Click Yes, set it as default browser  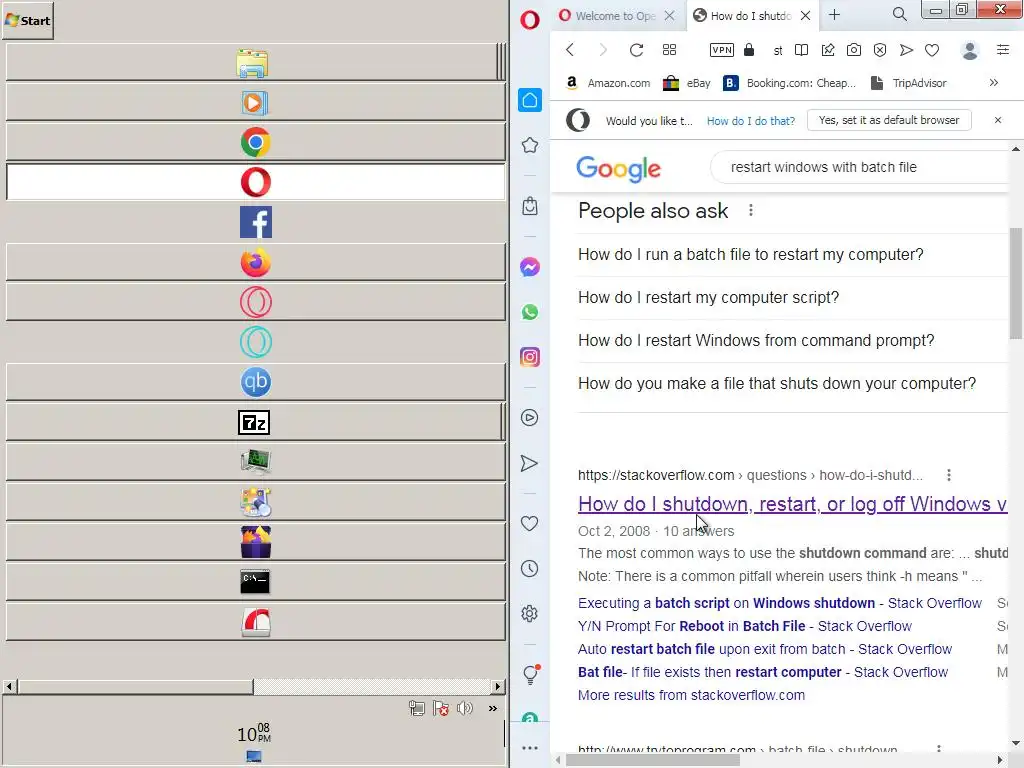coord(889,120)
